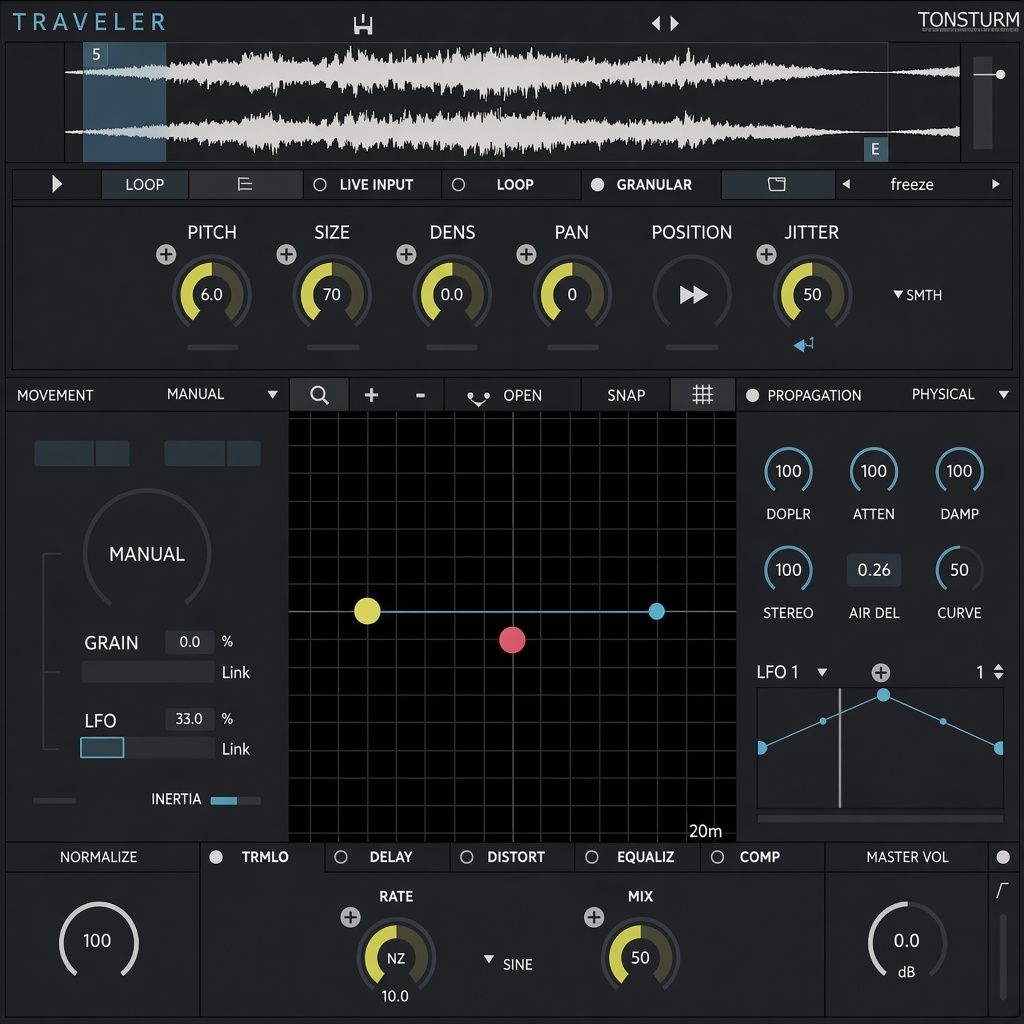Add modulation to PAN knob
This screenshot has width=1024, height=1024.
click(526, 254)
